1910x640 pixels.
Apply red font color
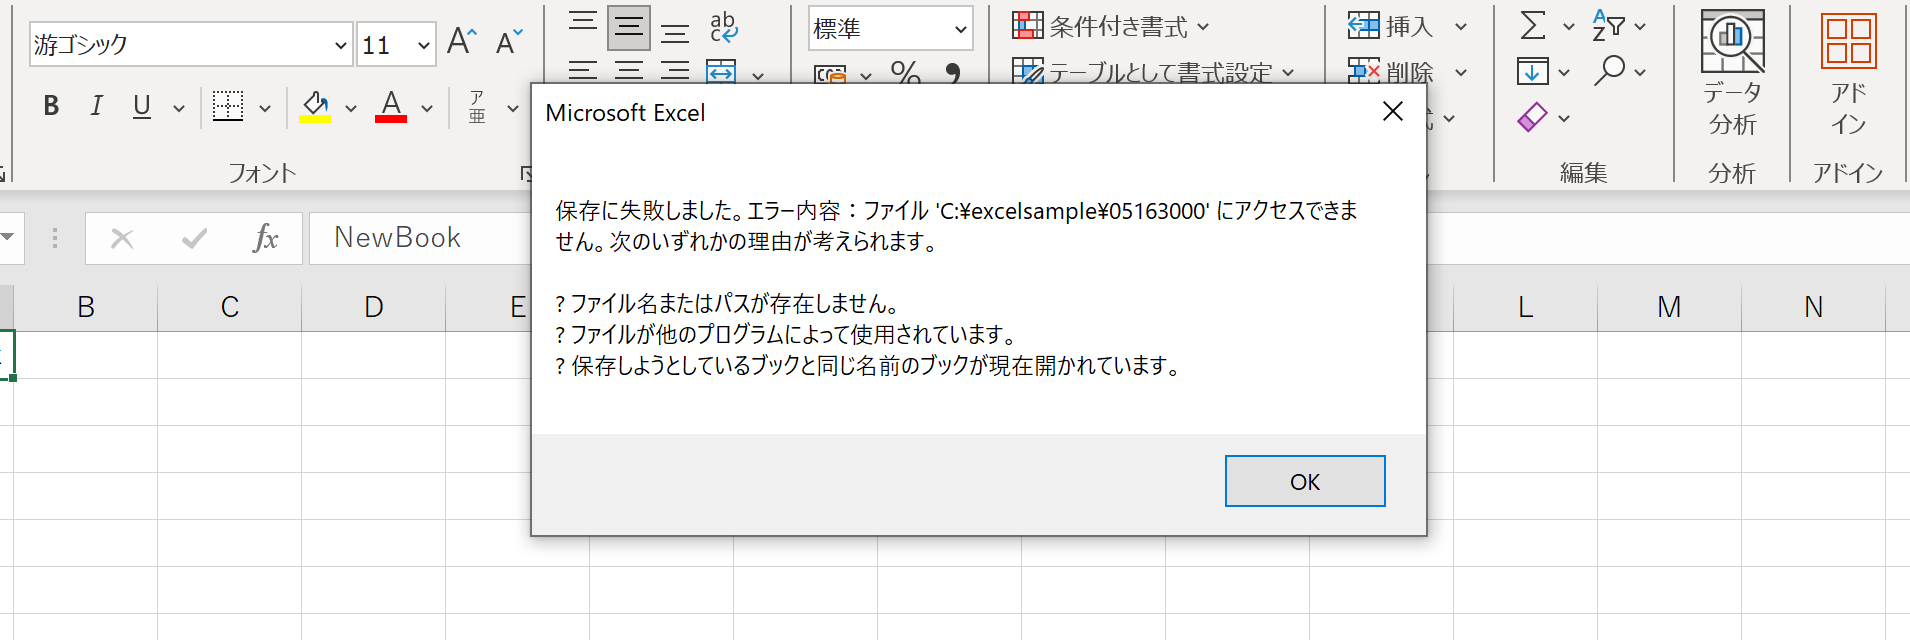tap(391, 106)
